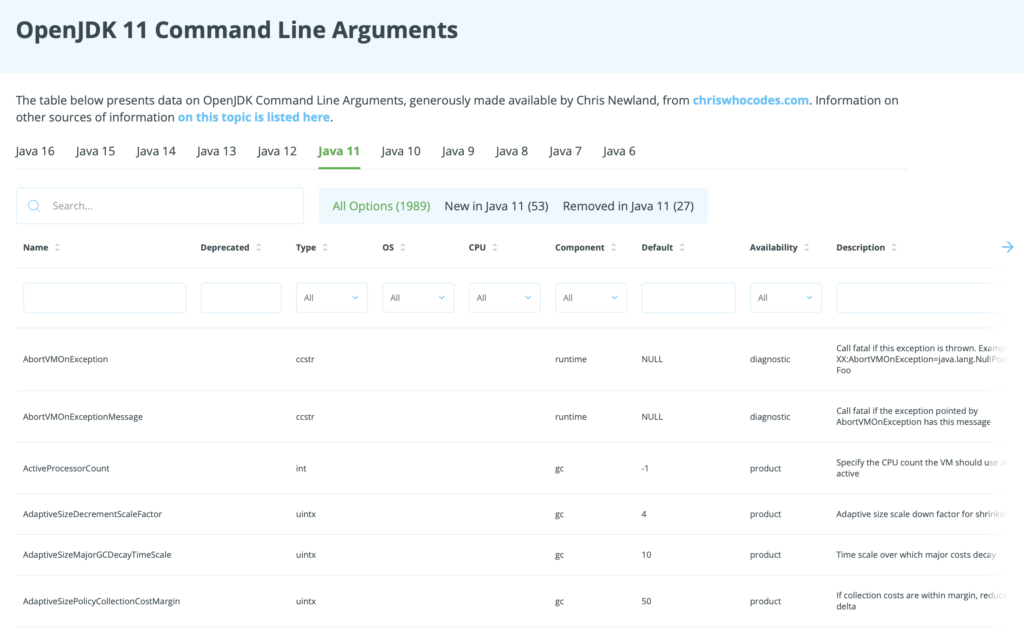Click the search magnifier icon
Screen dimensions: 1024x639
[34, 206]
